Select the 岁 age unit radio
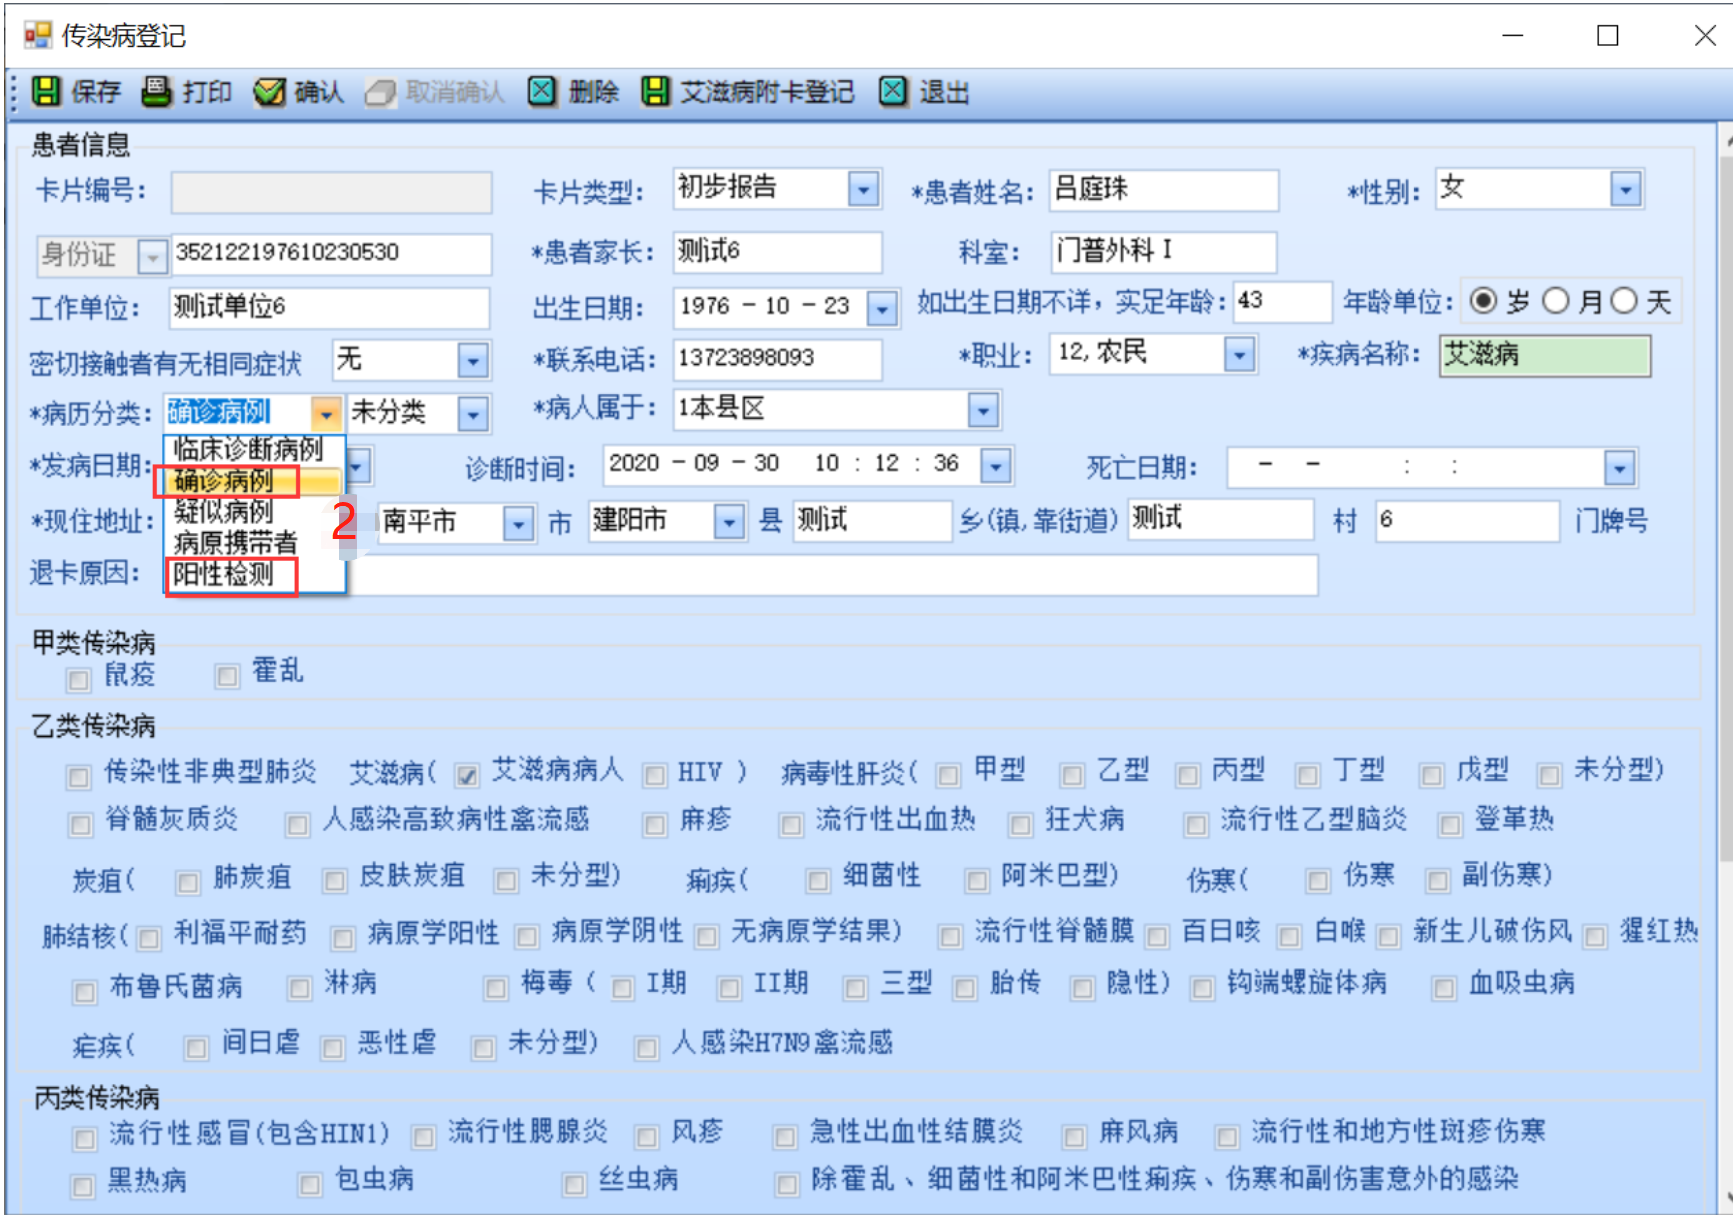1733x1218 pixels. [1484, 301]
